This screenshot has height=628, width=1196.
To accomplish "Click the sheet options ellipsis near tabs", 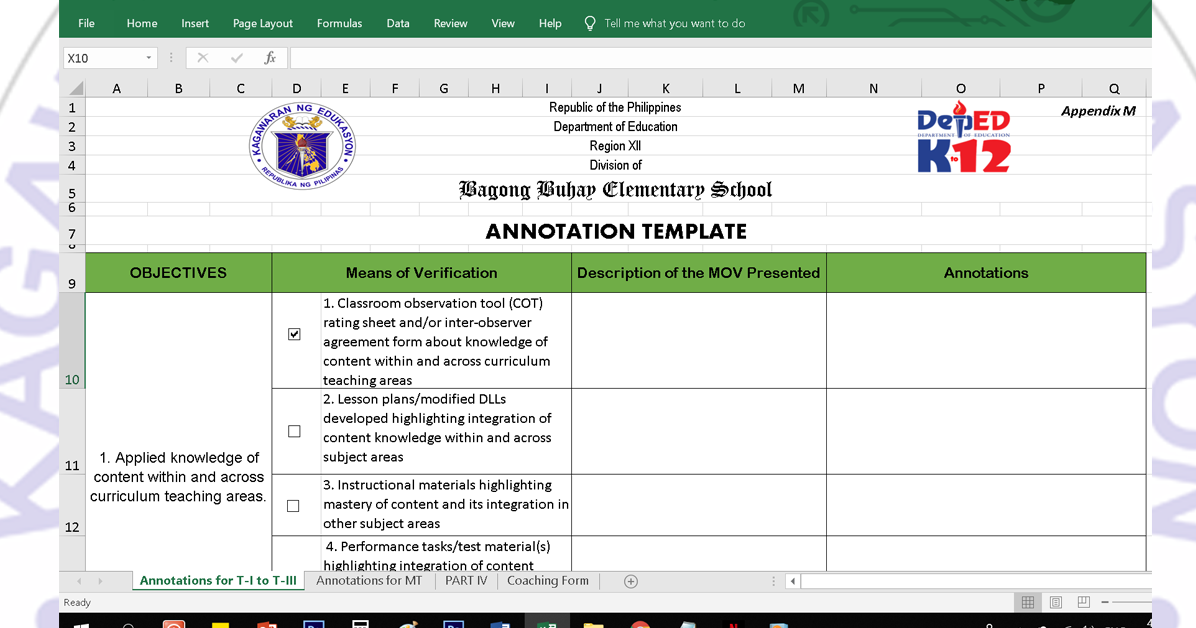I will [x=773, y=580].
